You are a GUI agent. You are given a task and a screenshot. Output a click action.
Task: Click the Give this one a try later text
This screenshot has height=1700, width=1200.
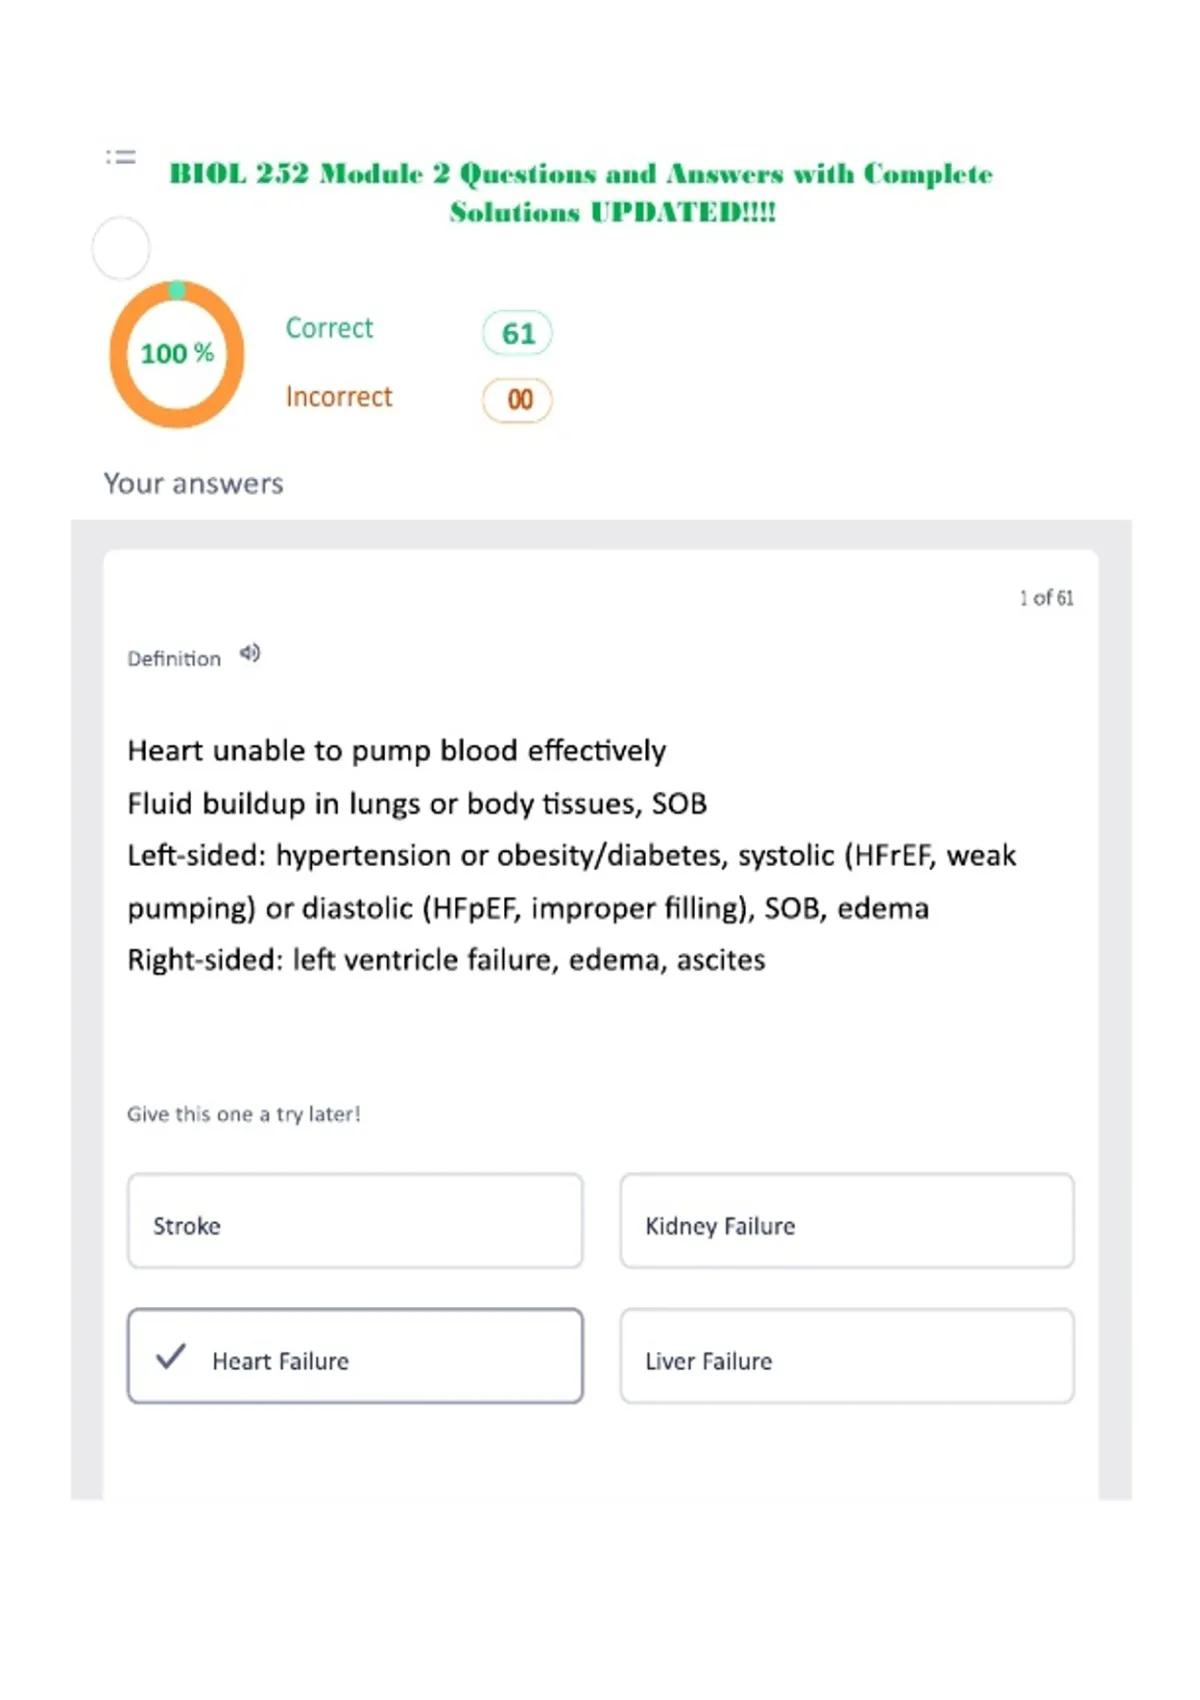coord(244,1114)
